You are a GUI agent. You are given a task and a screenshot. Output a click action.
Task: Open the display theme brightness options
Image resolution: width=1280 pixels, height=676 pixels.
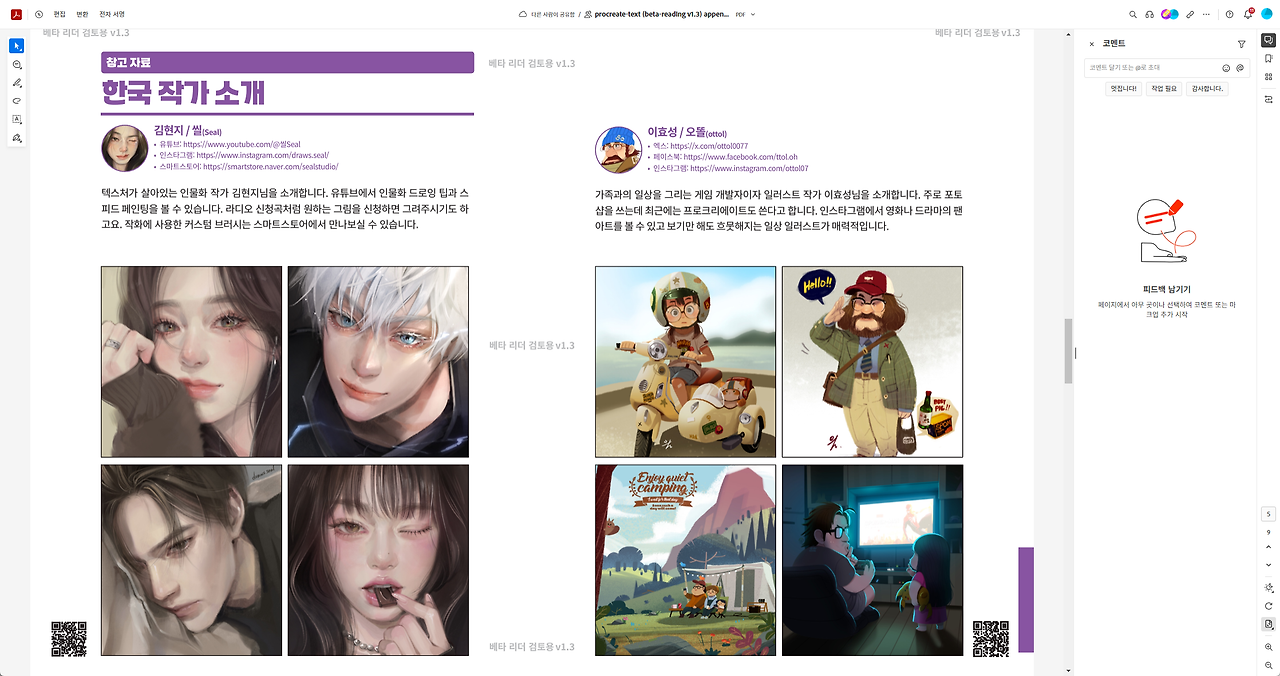pos(1268,588)
